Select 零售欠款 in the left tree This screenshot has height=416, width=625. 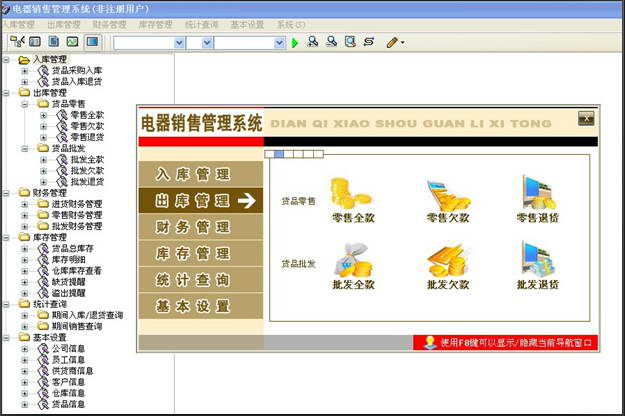(x=87, y=126)
